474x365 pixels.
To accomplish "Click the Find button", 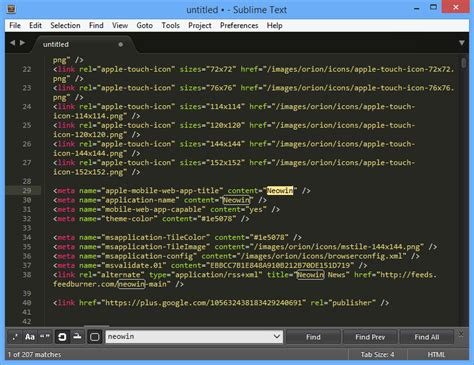I will [x=313, y=337].
